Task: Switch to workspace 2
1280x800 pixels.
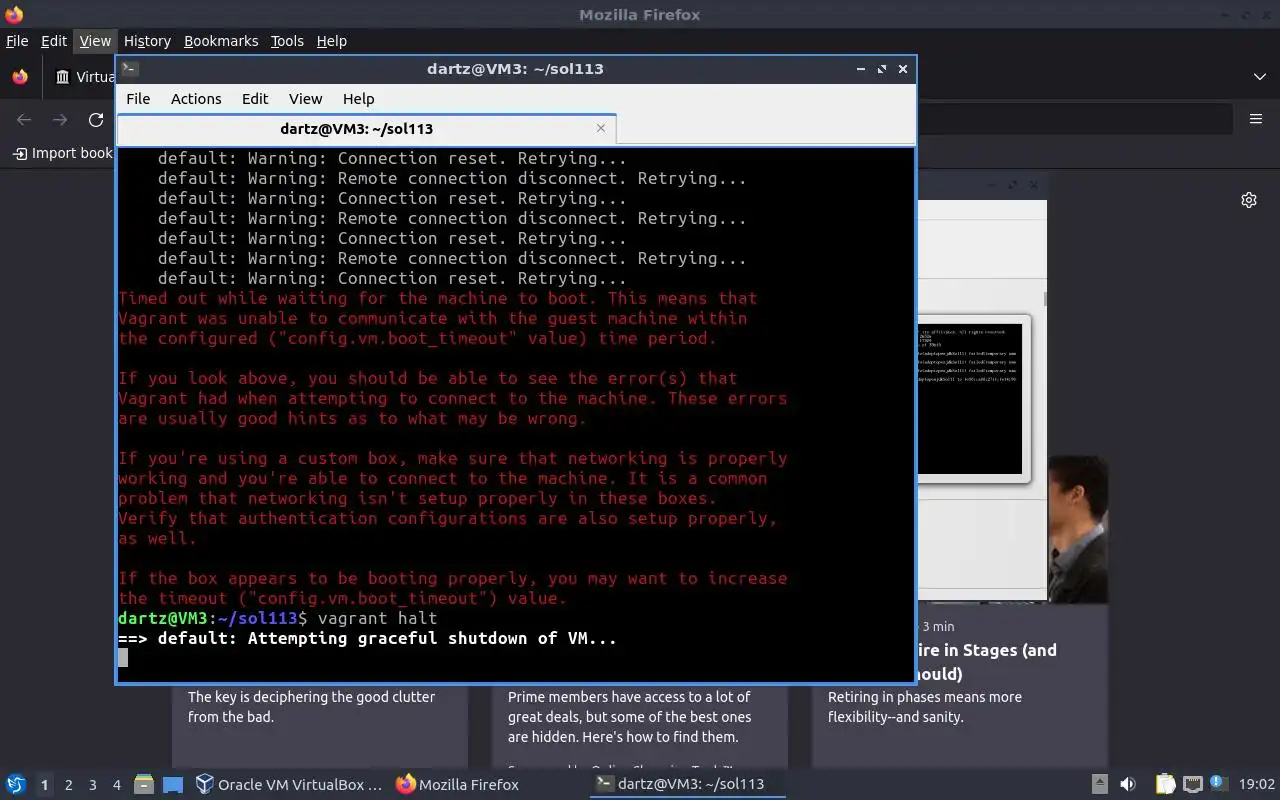Action: (x=69, y=785)
